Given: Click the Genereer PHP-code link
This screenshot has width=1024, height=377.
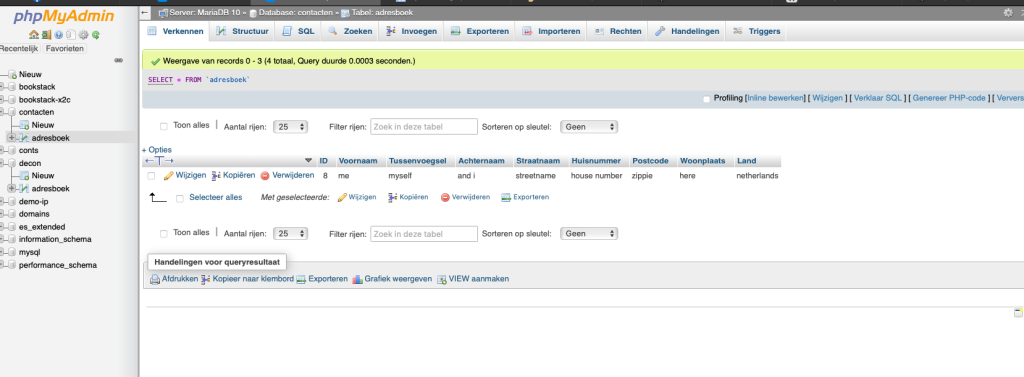Looking at the screenshot, I should tap(949, 98).
